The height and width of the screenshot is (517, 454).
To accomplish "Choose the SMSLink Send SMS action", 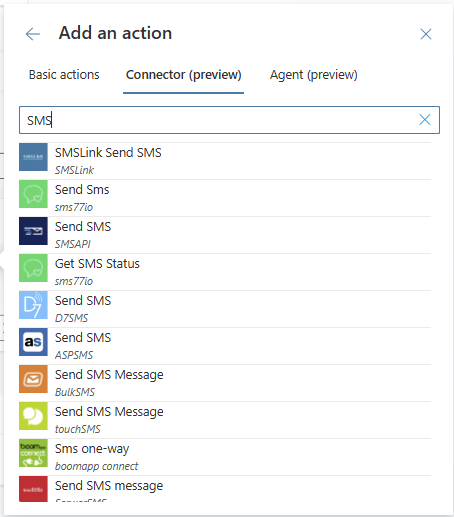I will [x=225, y=161].
